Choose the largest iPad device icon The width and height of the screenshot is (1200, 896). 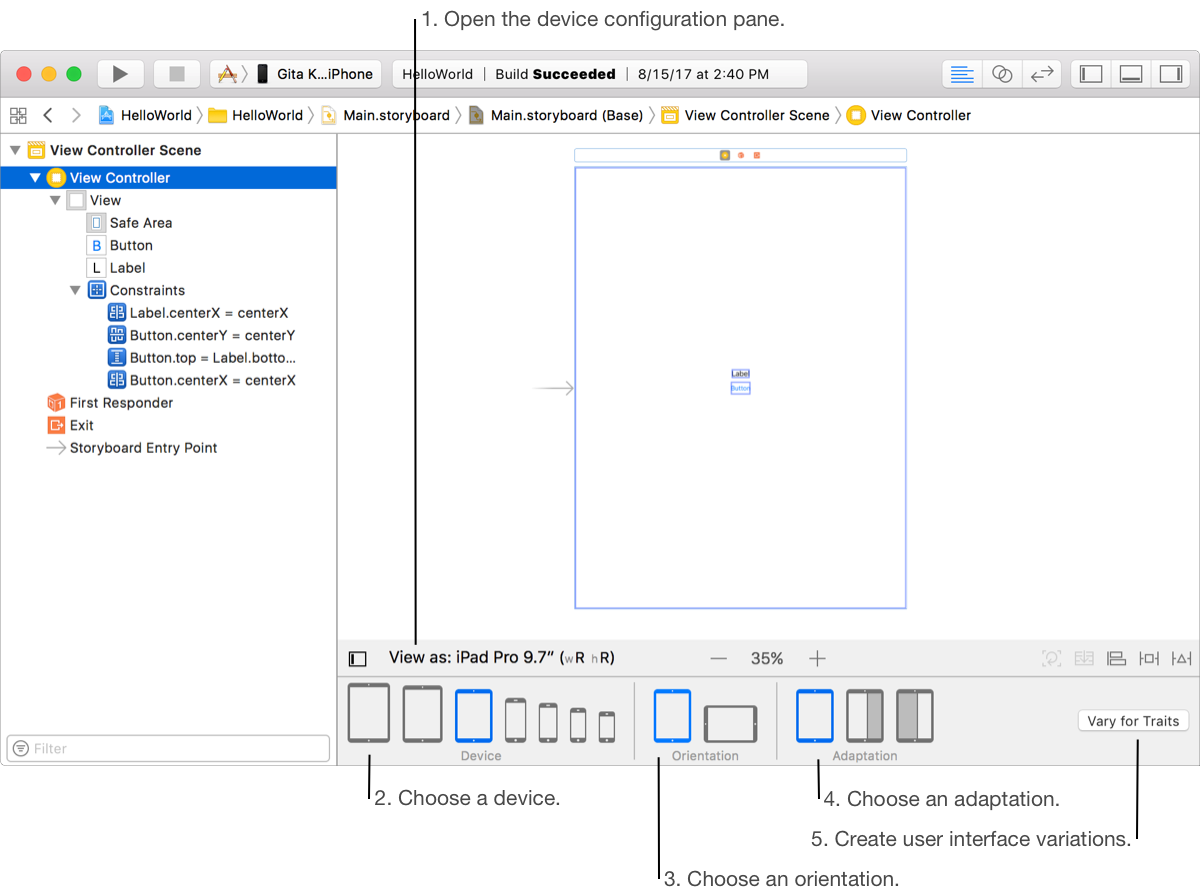coord(369,713)
